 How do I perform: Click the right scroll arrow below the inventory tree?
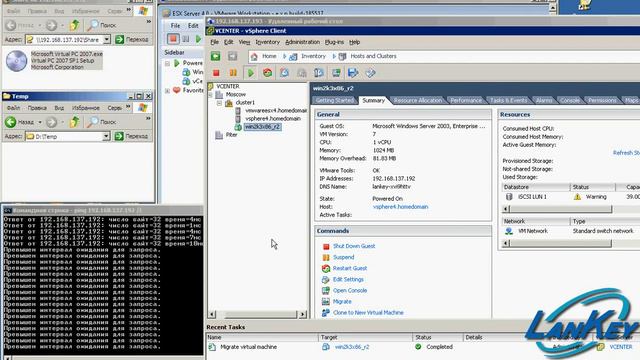pyautogui.click(x=302, y=314)
